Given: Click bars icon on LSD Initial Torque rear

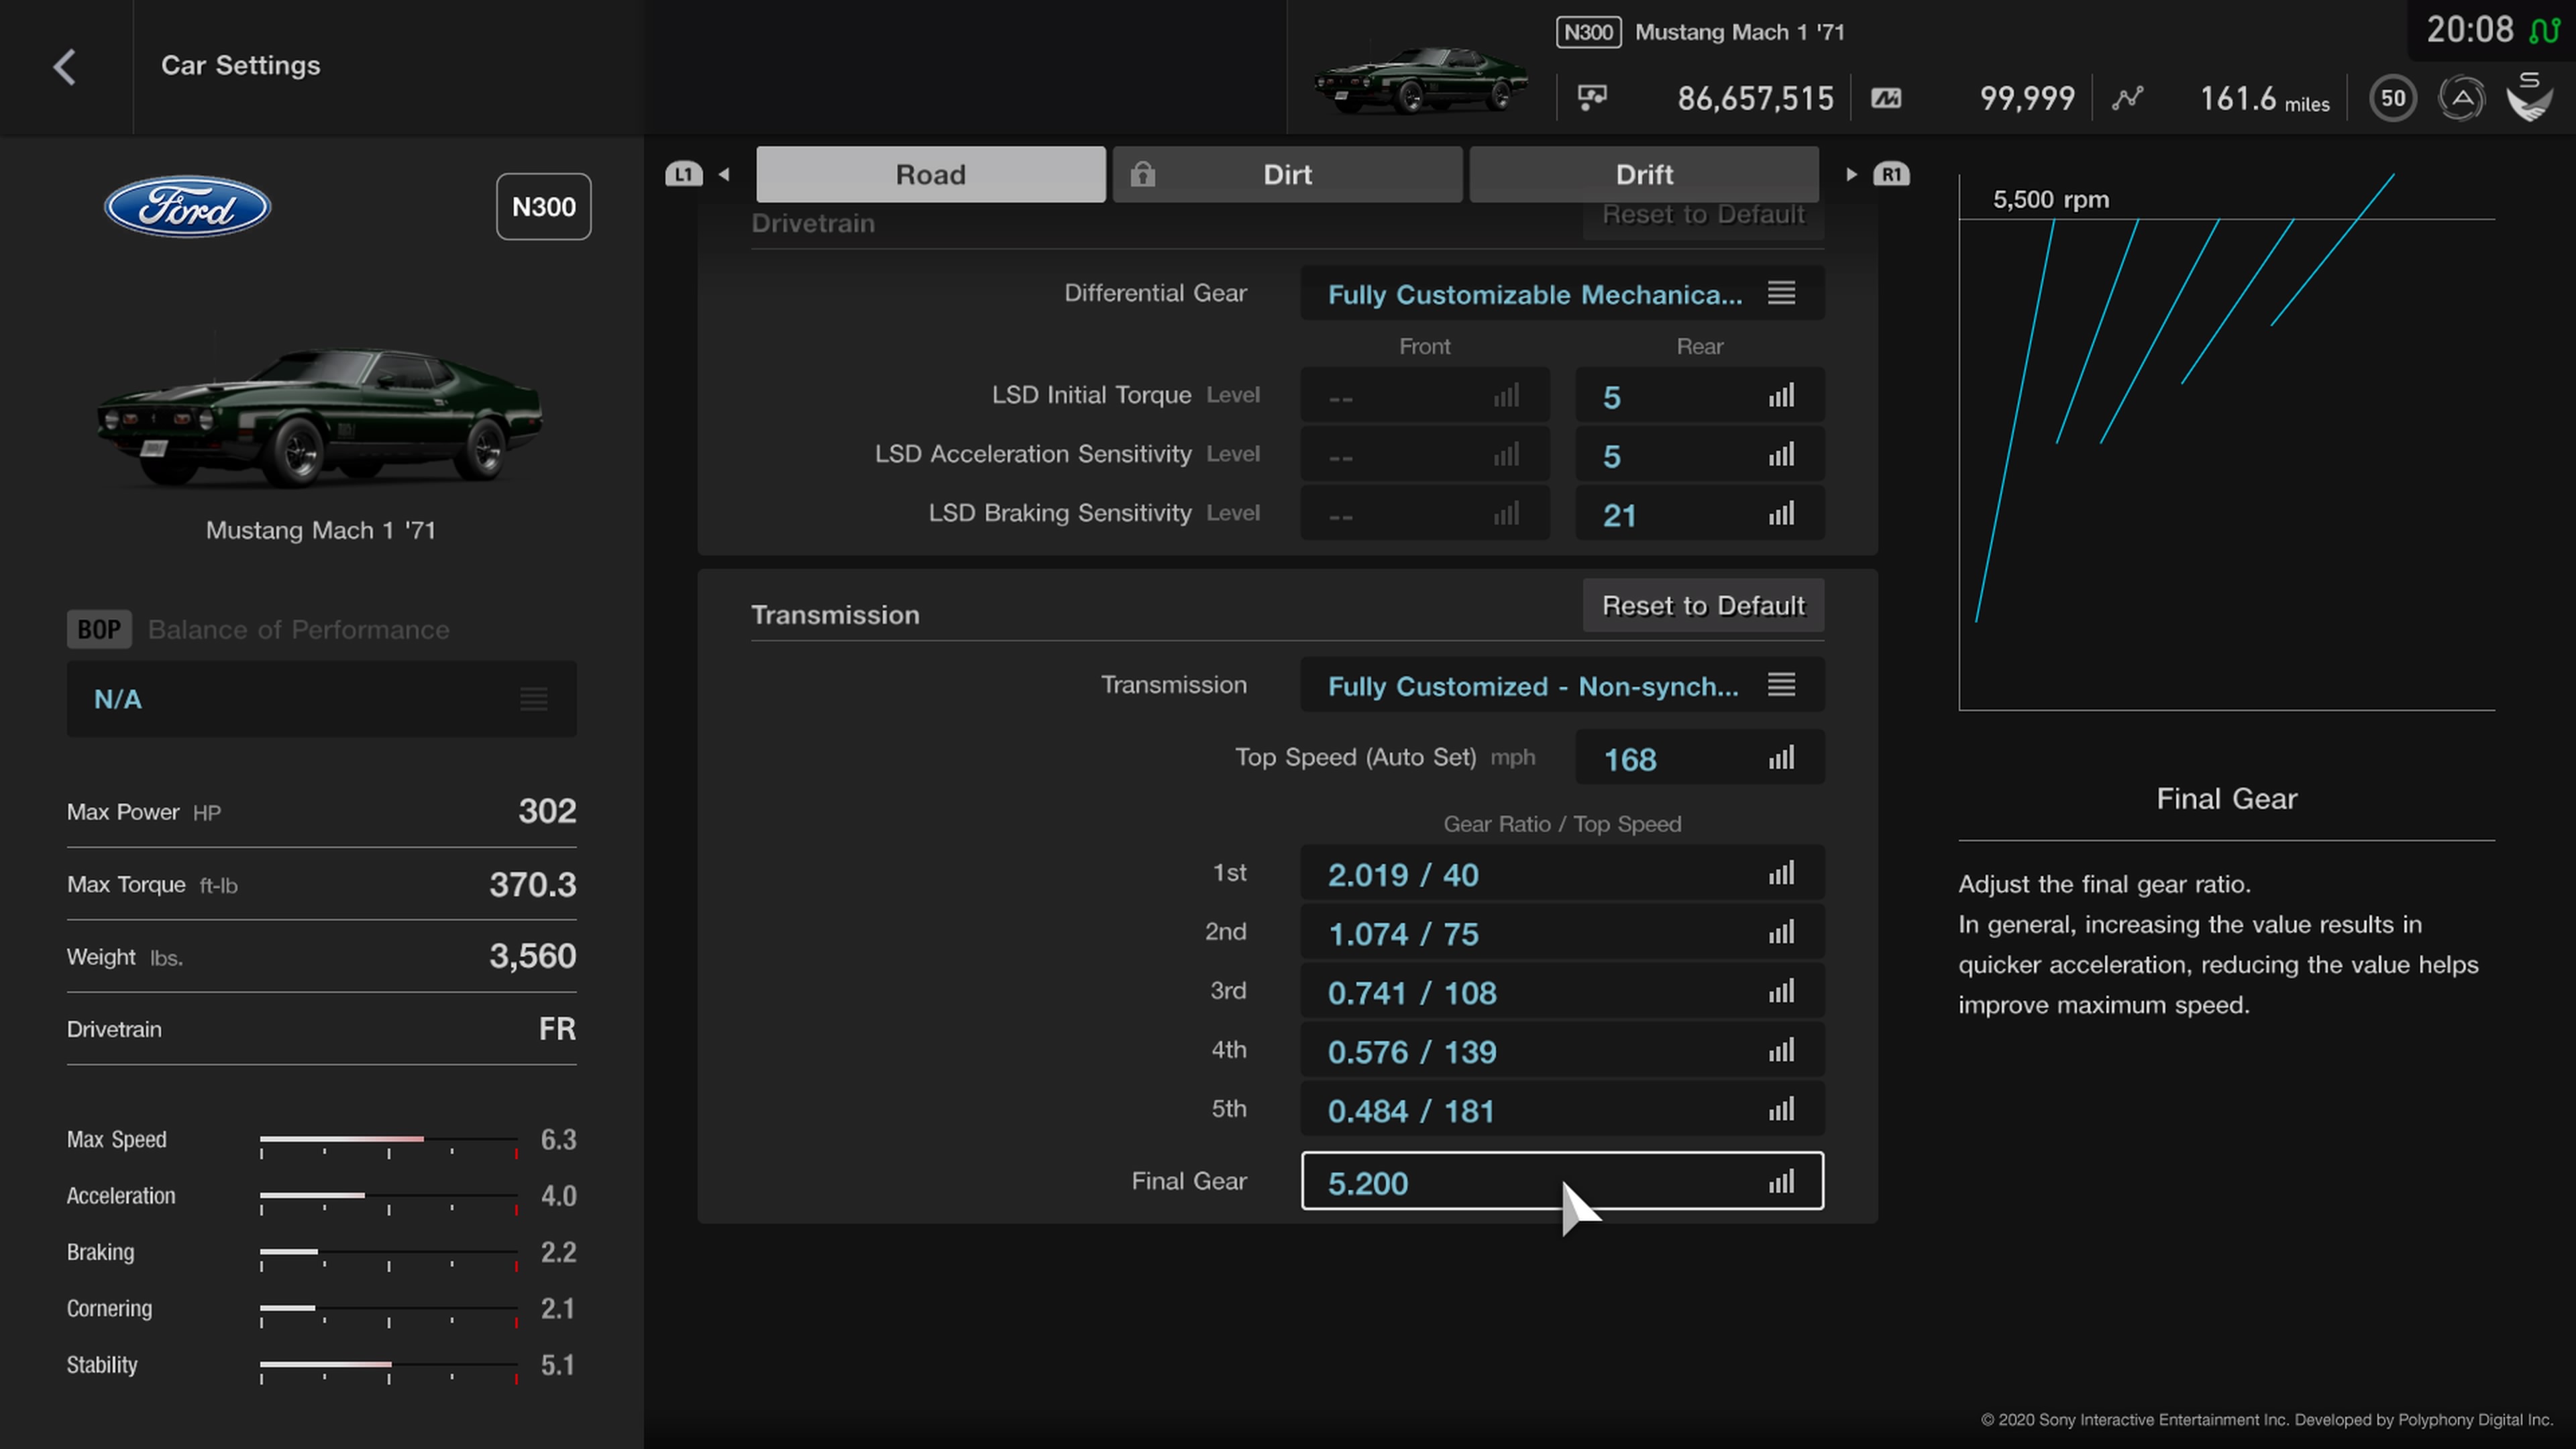Looking at the screenshot, I should click(x=1781, y=395).
